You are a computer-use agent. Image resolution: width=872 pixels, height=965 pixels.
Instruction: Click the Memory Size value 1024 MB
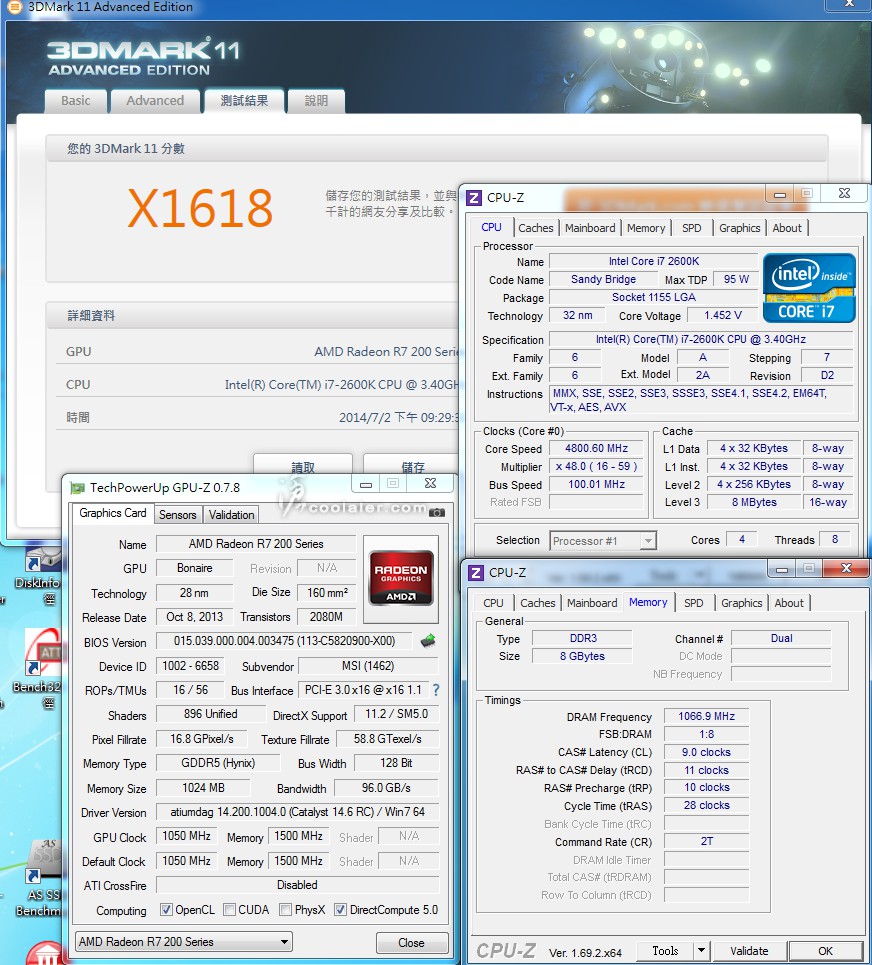(203, 788)
